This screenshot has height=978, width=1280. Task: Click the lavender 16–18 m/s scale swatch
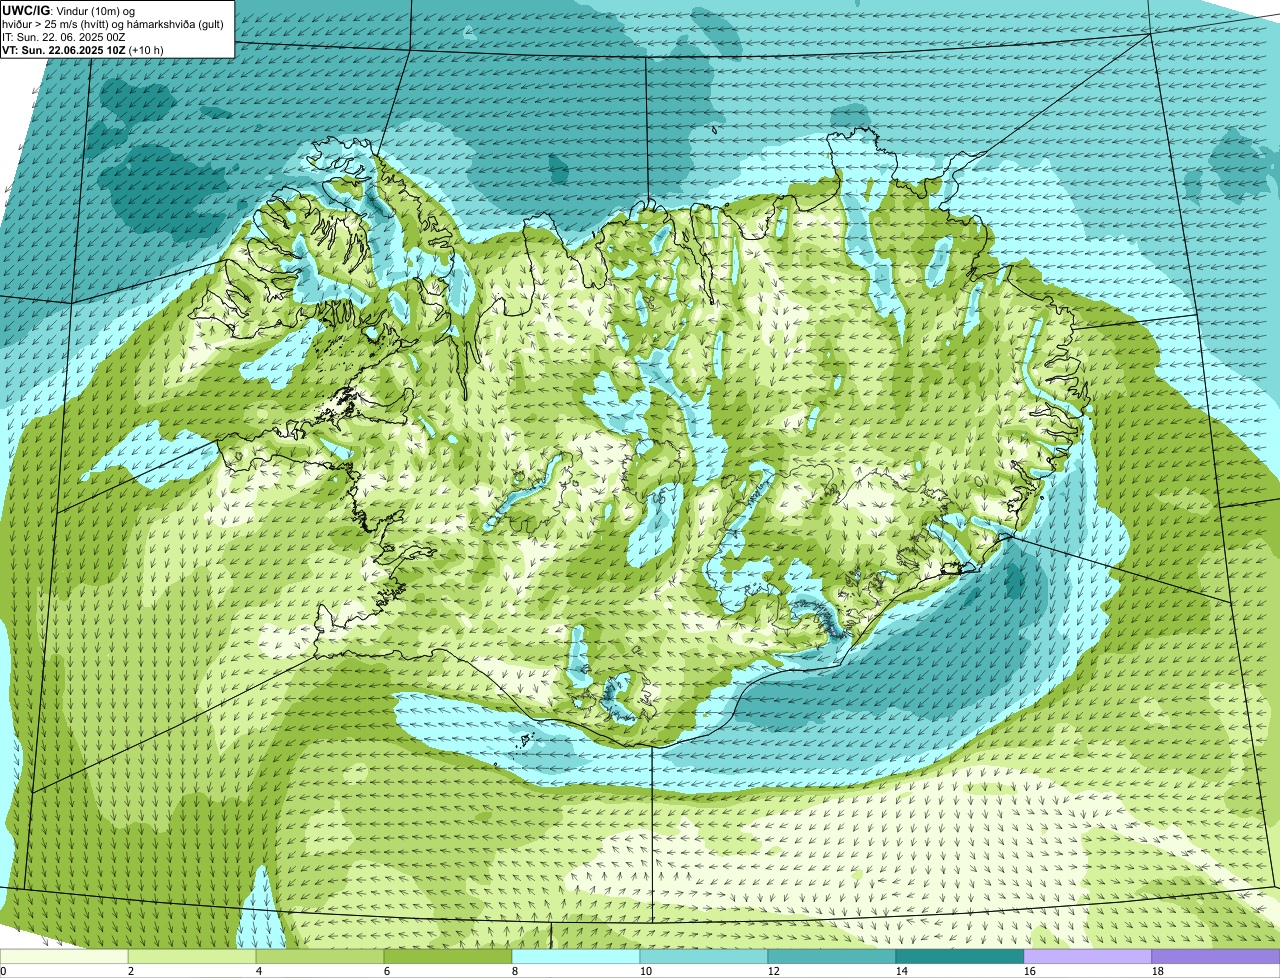point(1088,956)
